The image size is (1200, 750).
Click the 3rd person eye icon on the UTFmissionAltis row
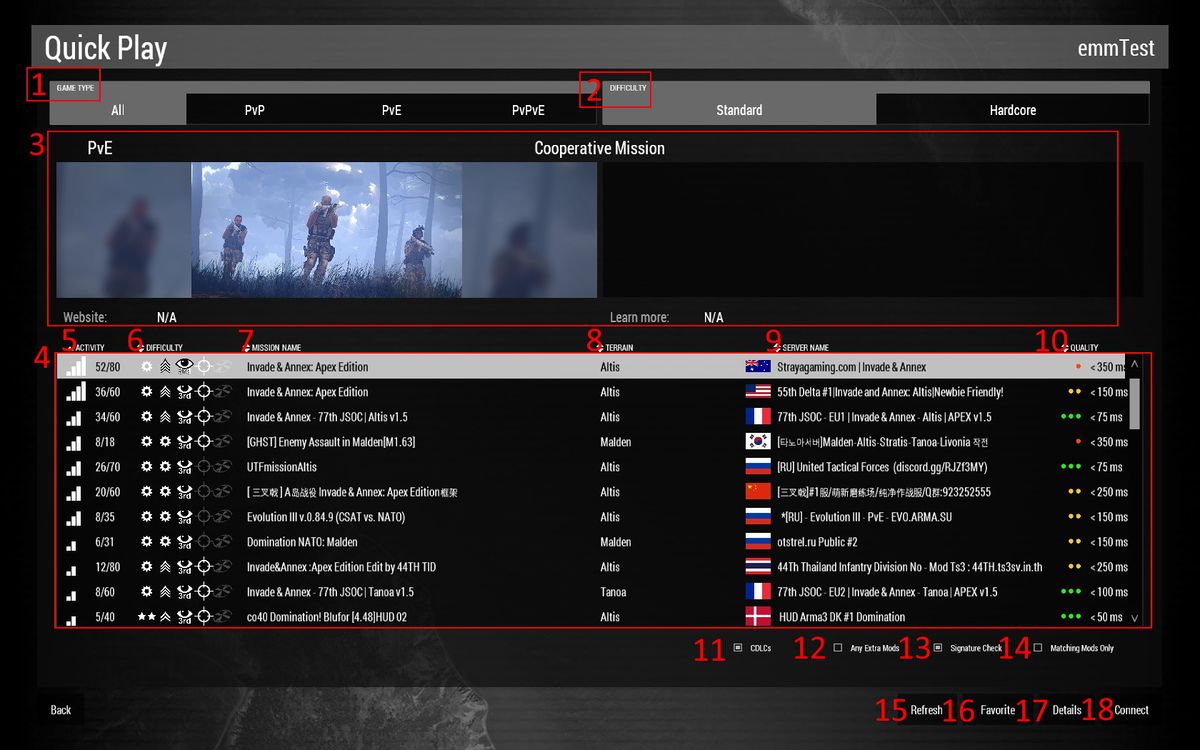pos(184,466)
